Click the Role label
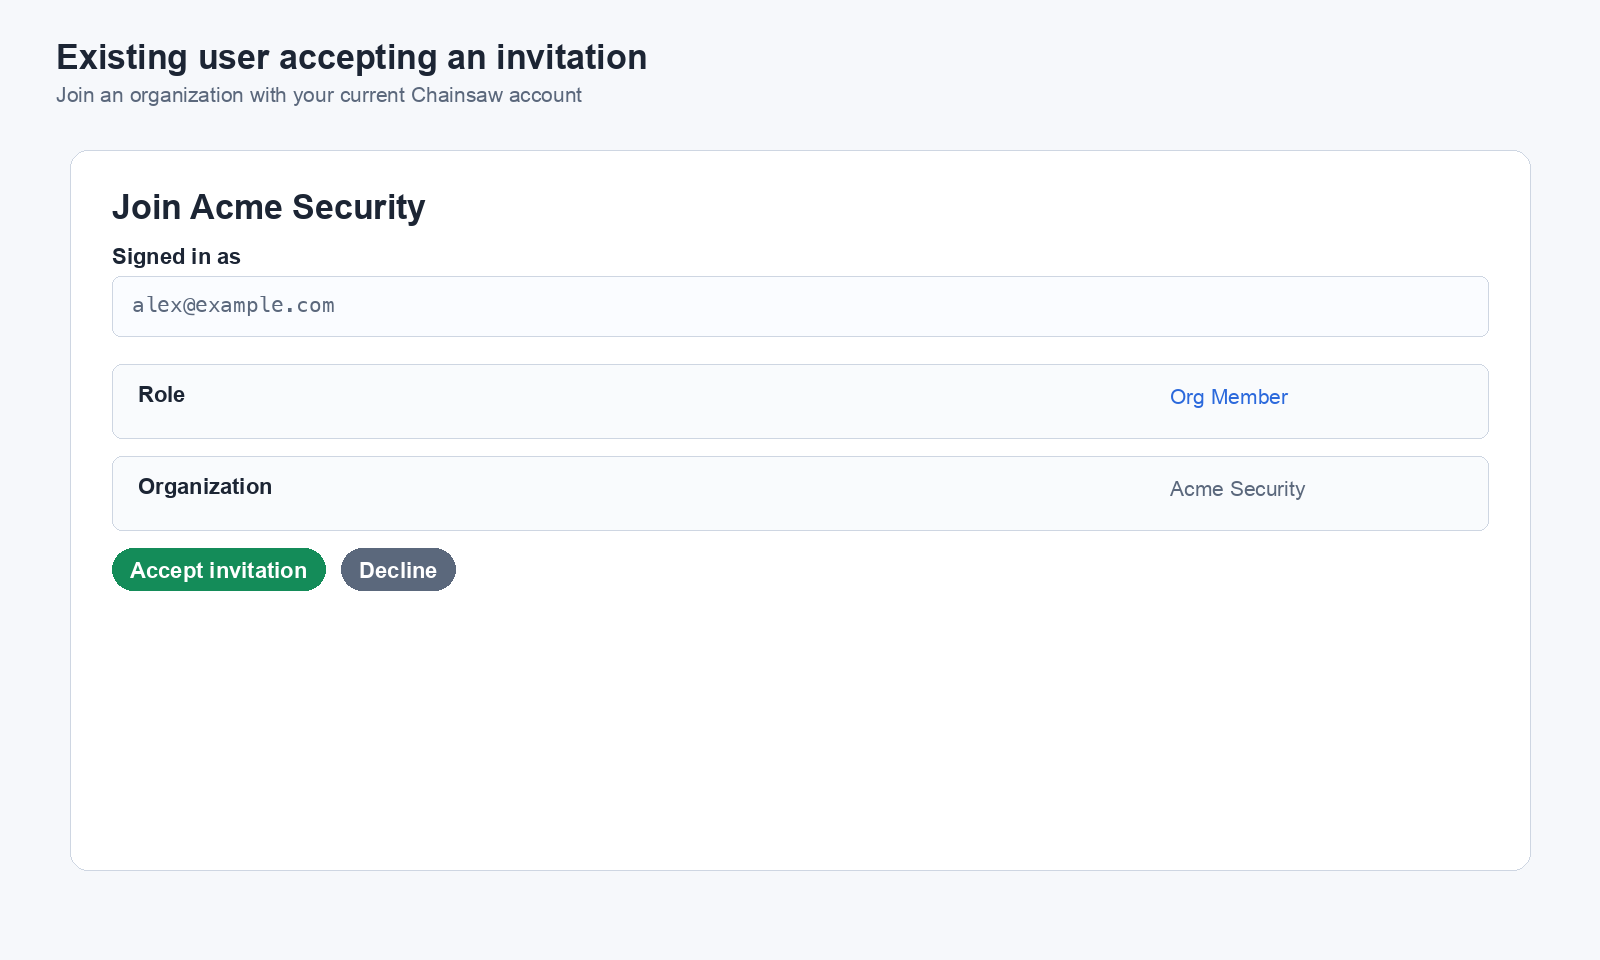 tap(161, 395)
